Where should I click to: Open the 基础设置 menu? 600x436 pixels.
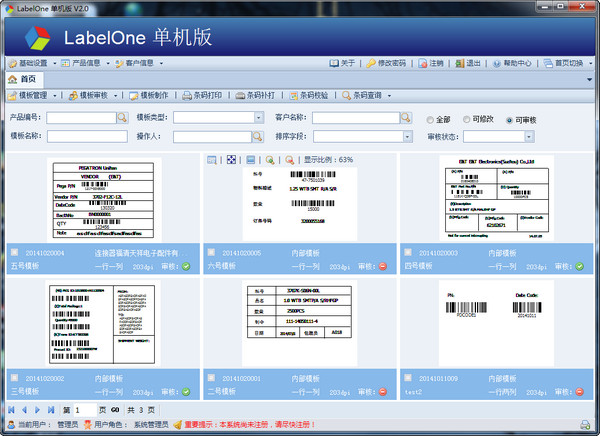tap(34, 63)
